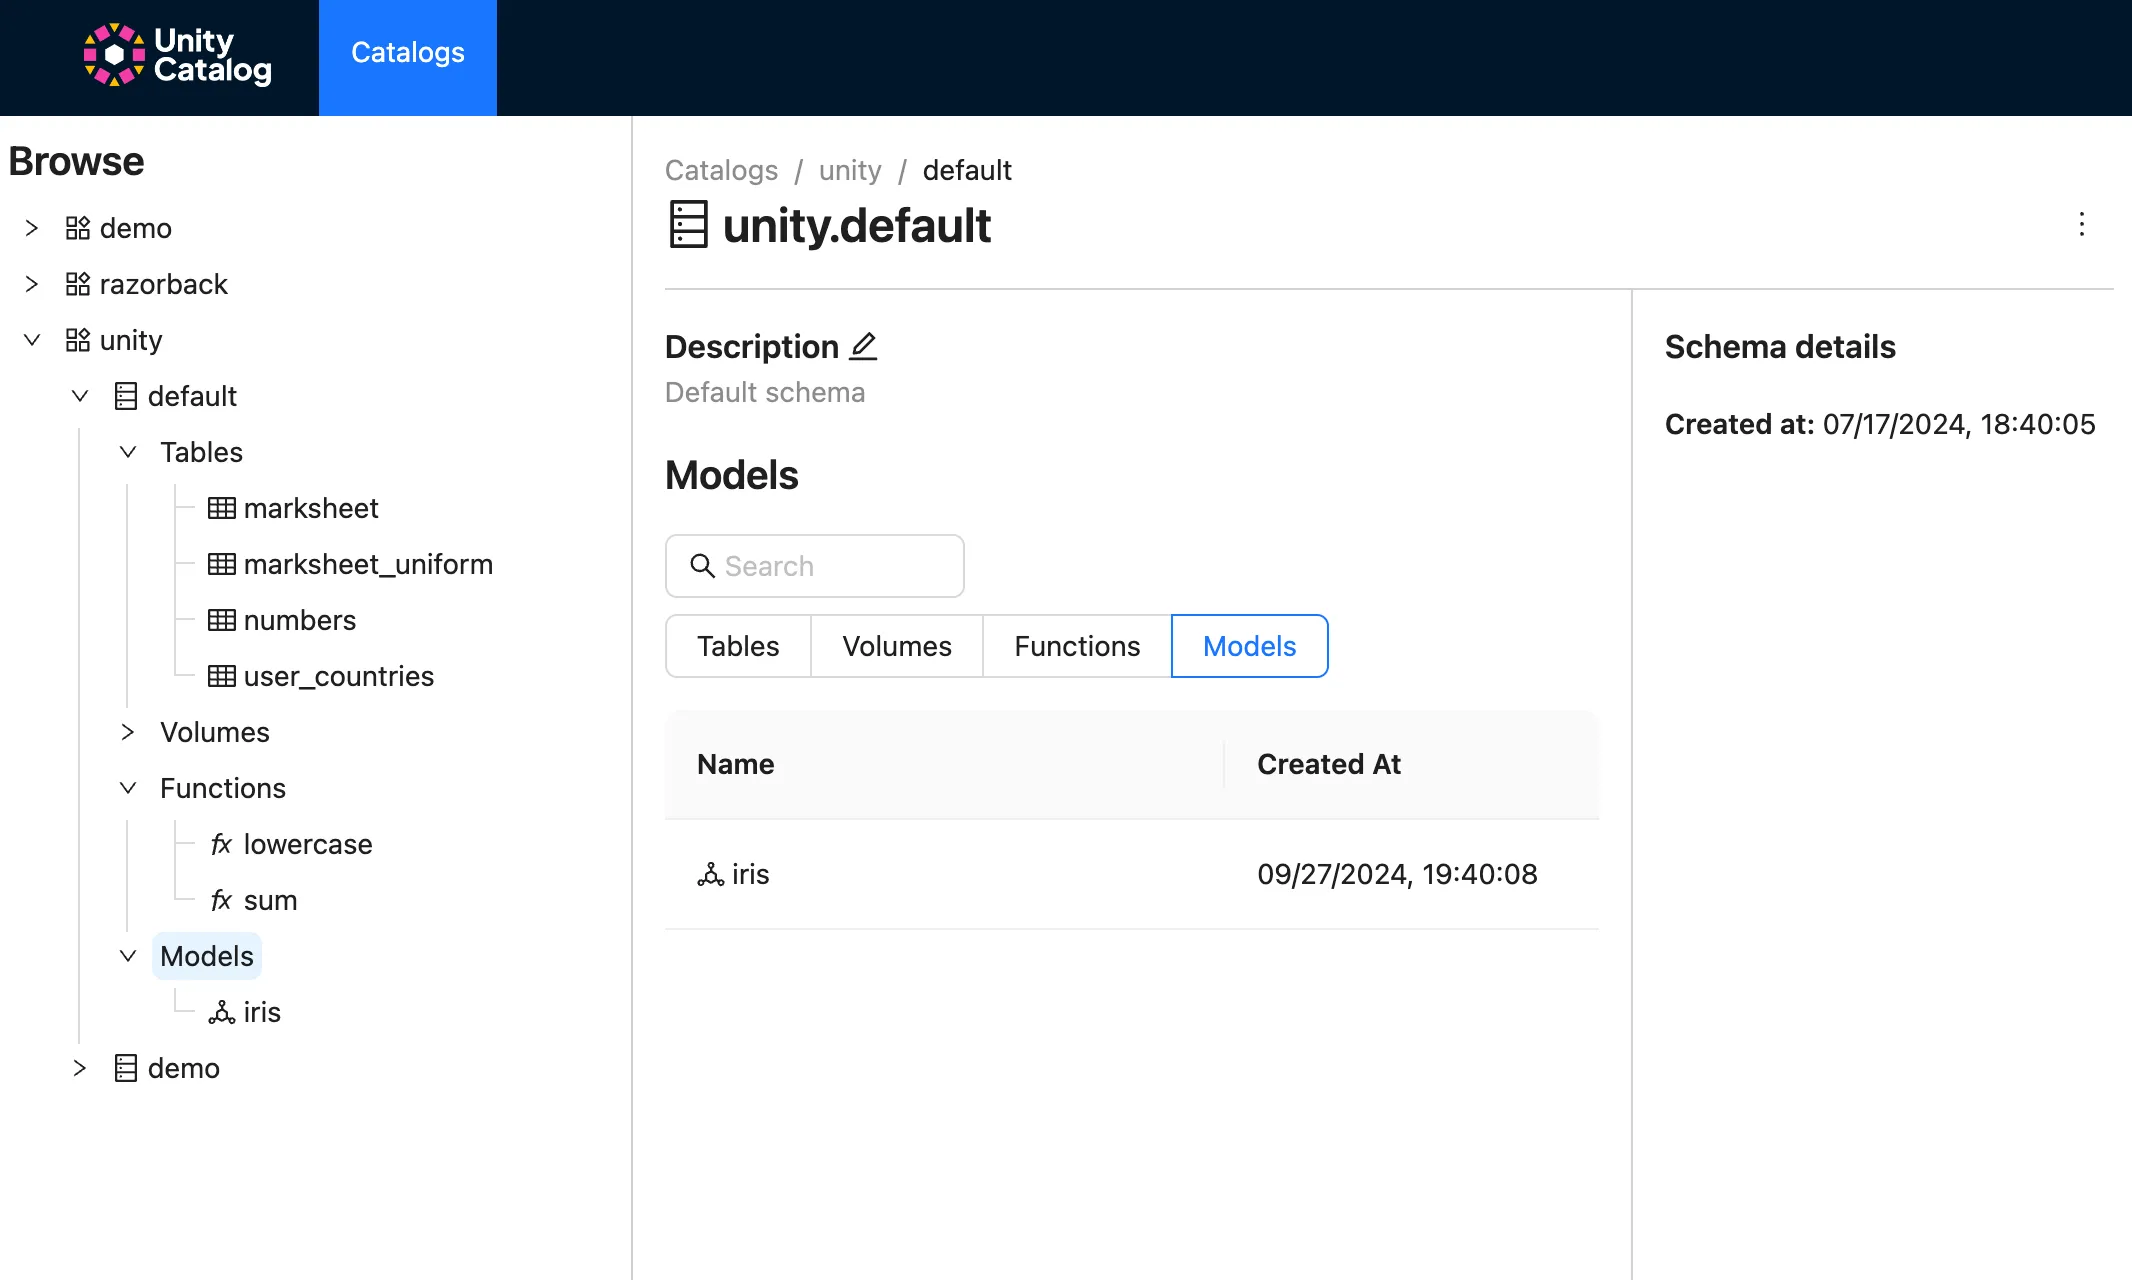
Task: Click the sum function fx icon
Action: 220,899
